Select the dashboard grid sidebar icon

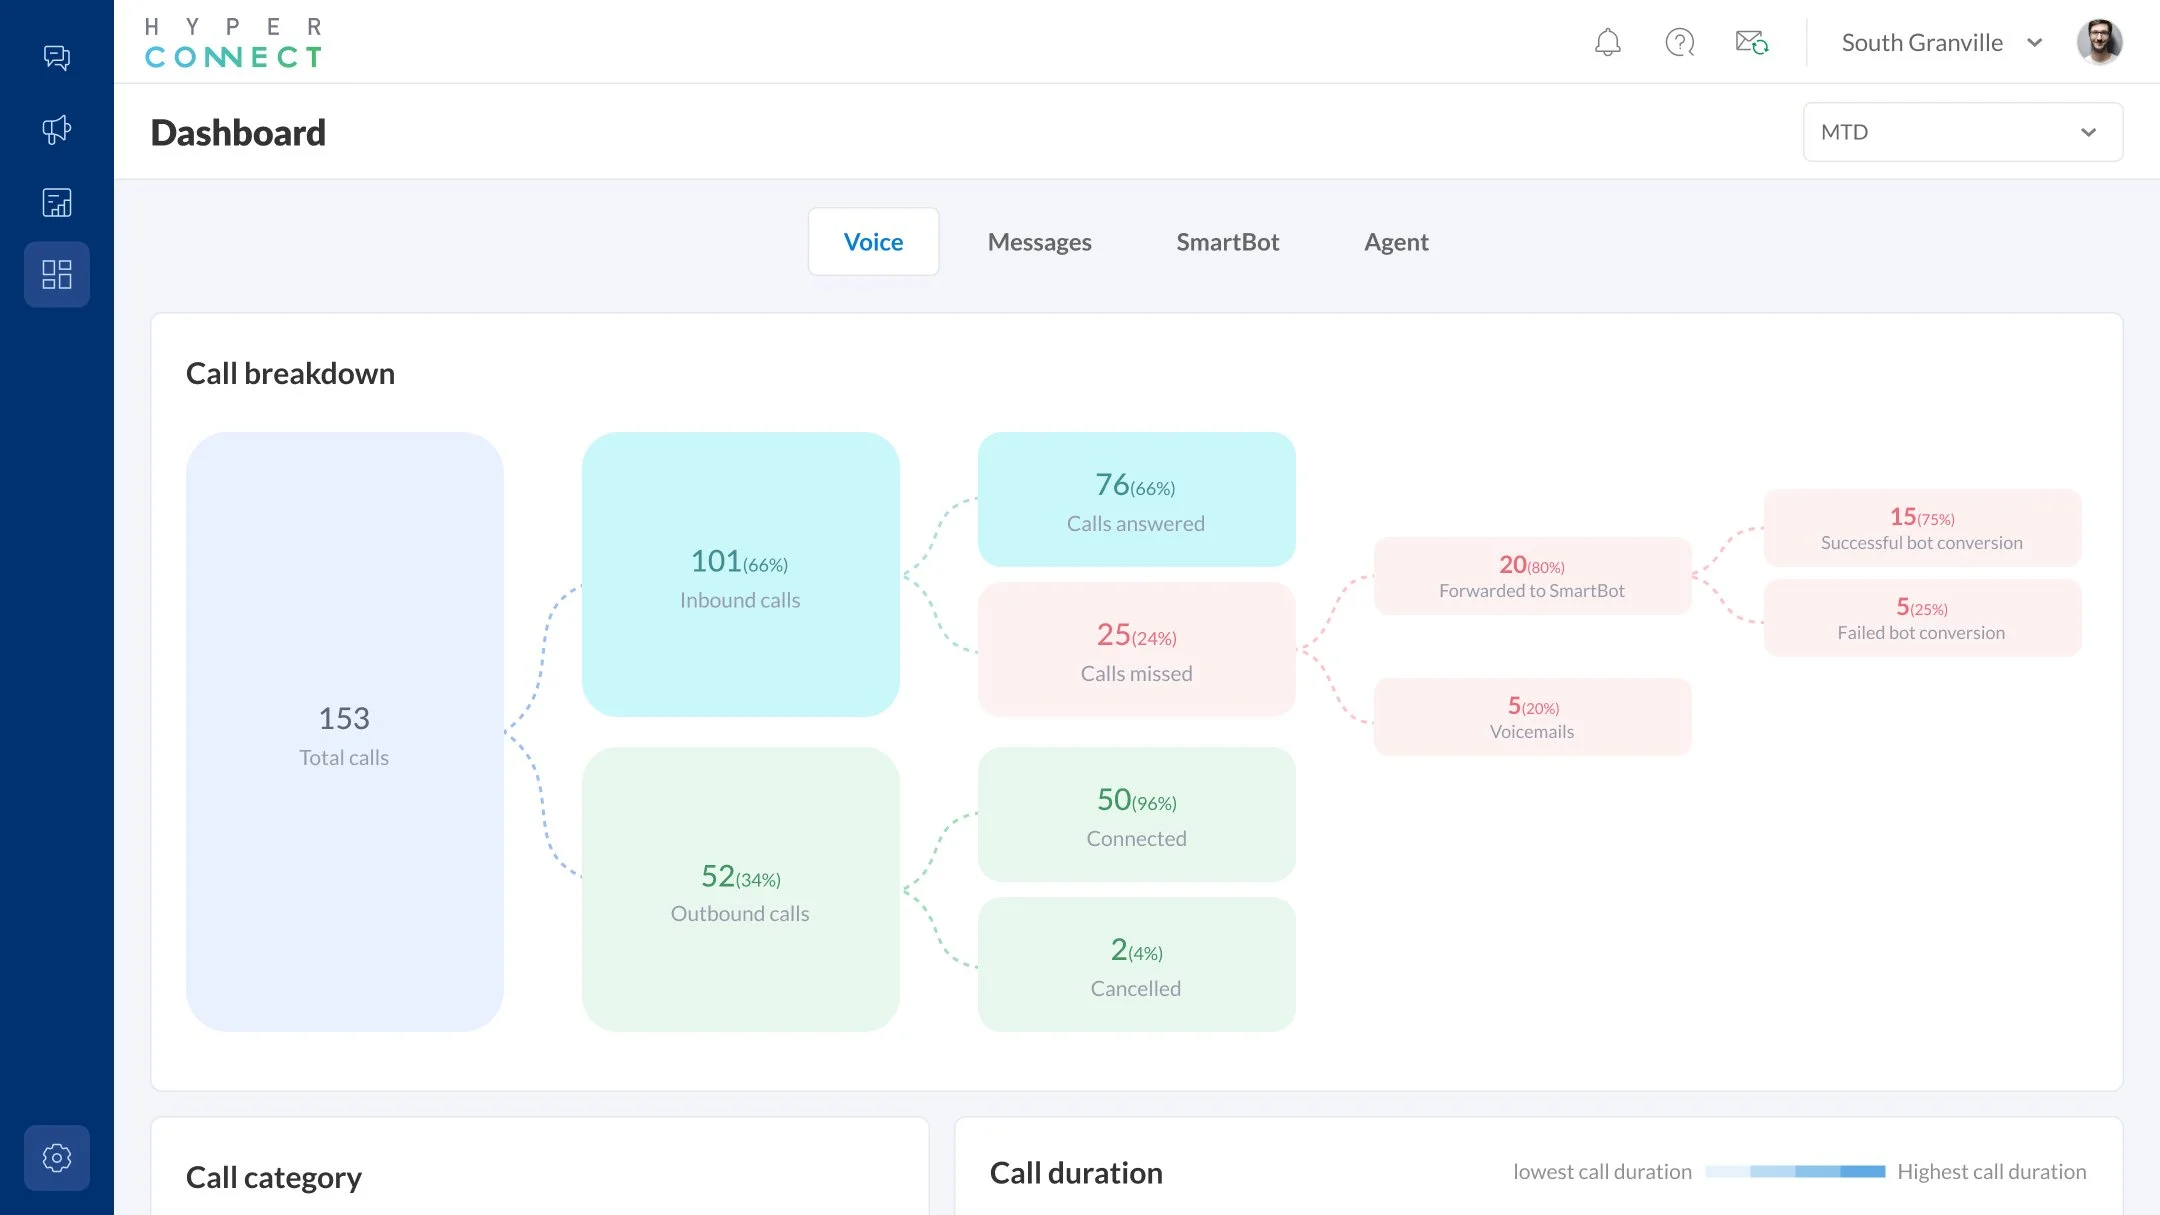point(57,275)
